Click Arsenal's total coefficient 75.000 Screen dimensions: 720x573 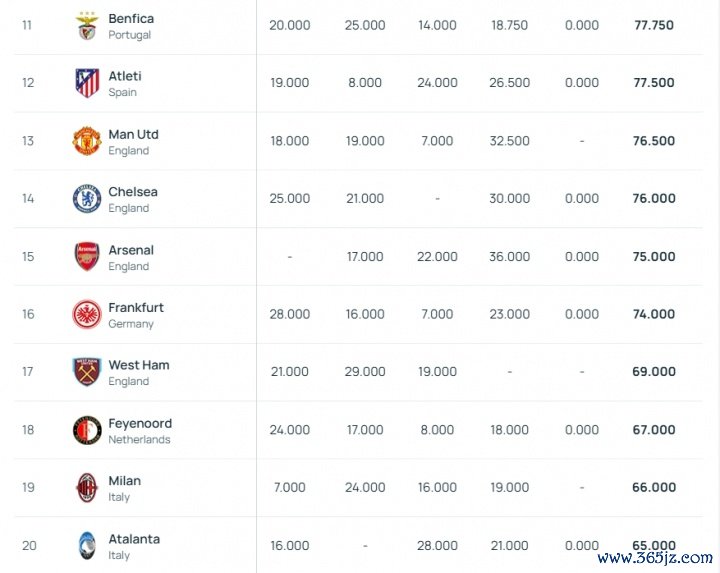654,257
